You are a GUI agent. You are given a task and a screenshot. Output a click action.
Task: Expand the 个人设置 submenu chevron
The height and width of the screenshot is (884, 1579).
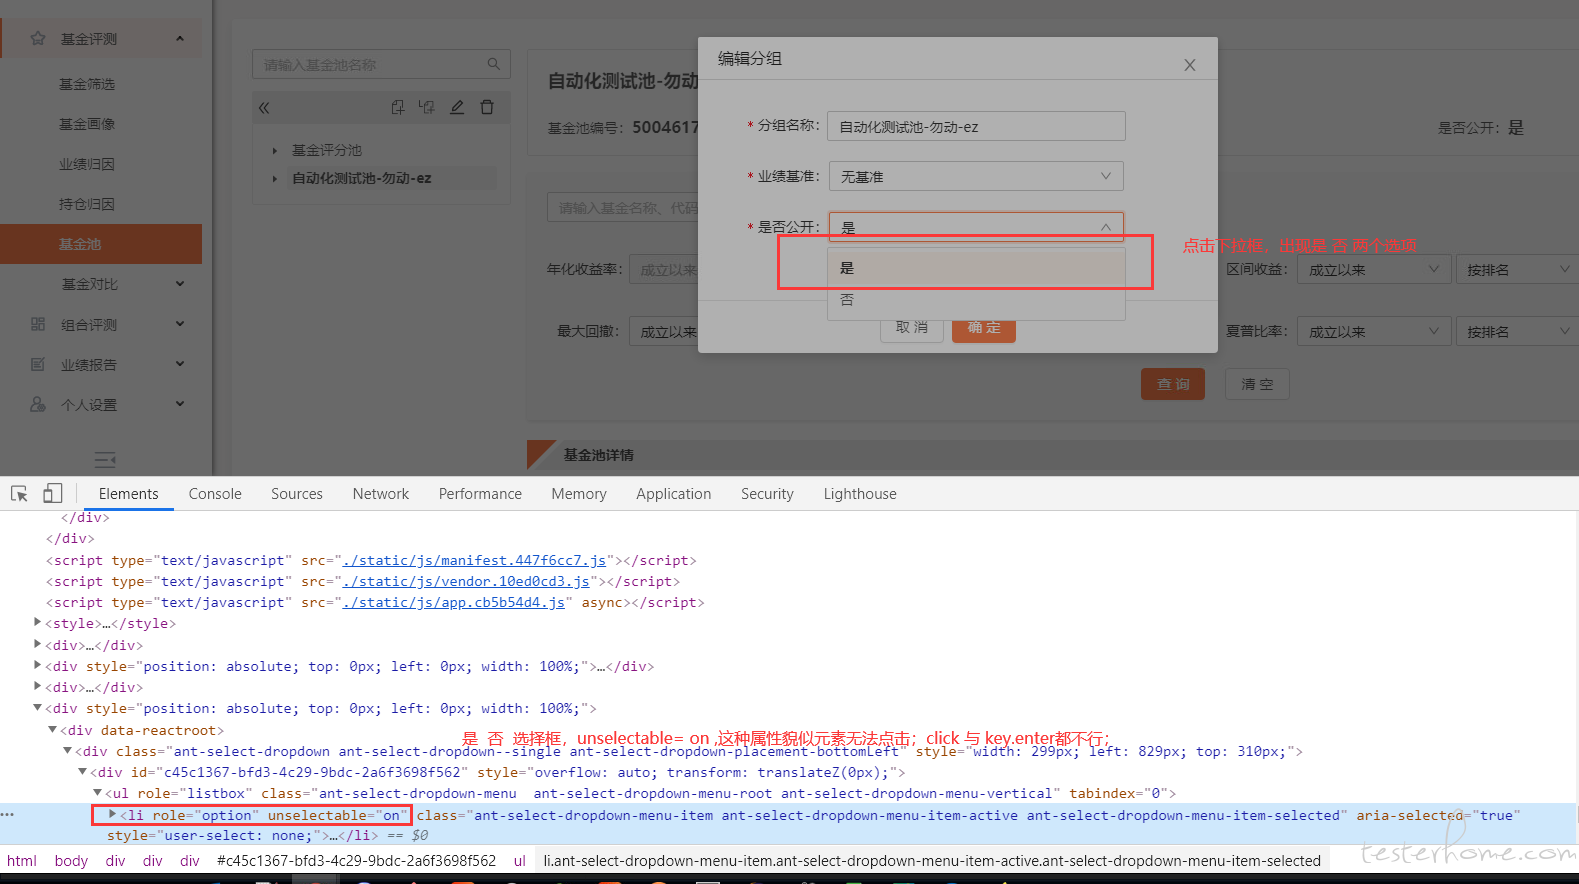(180, 404)
